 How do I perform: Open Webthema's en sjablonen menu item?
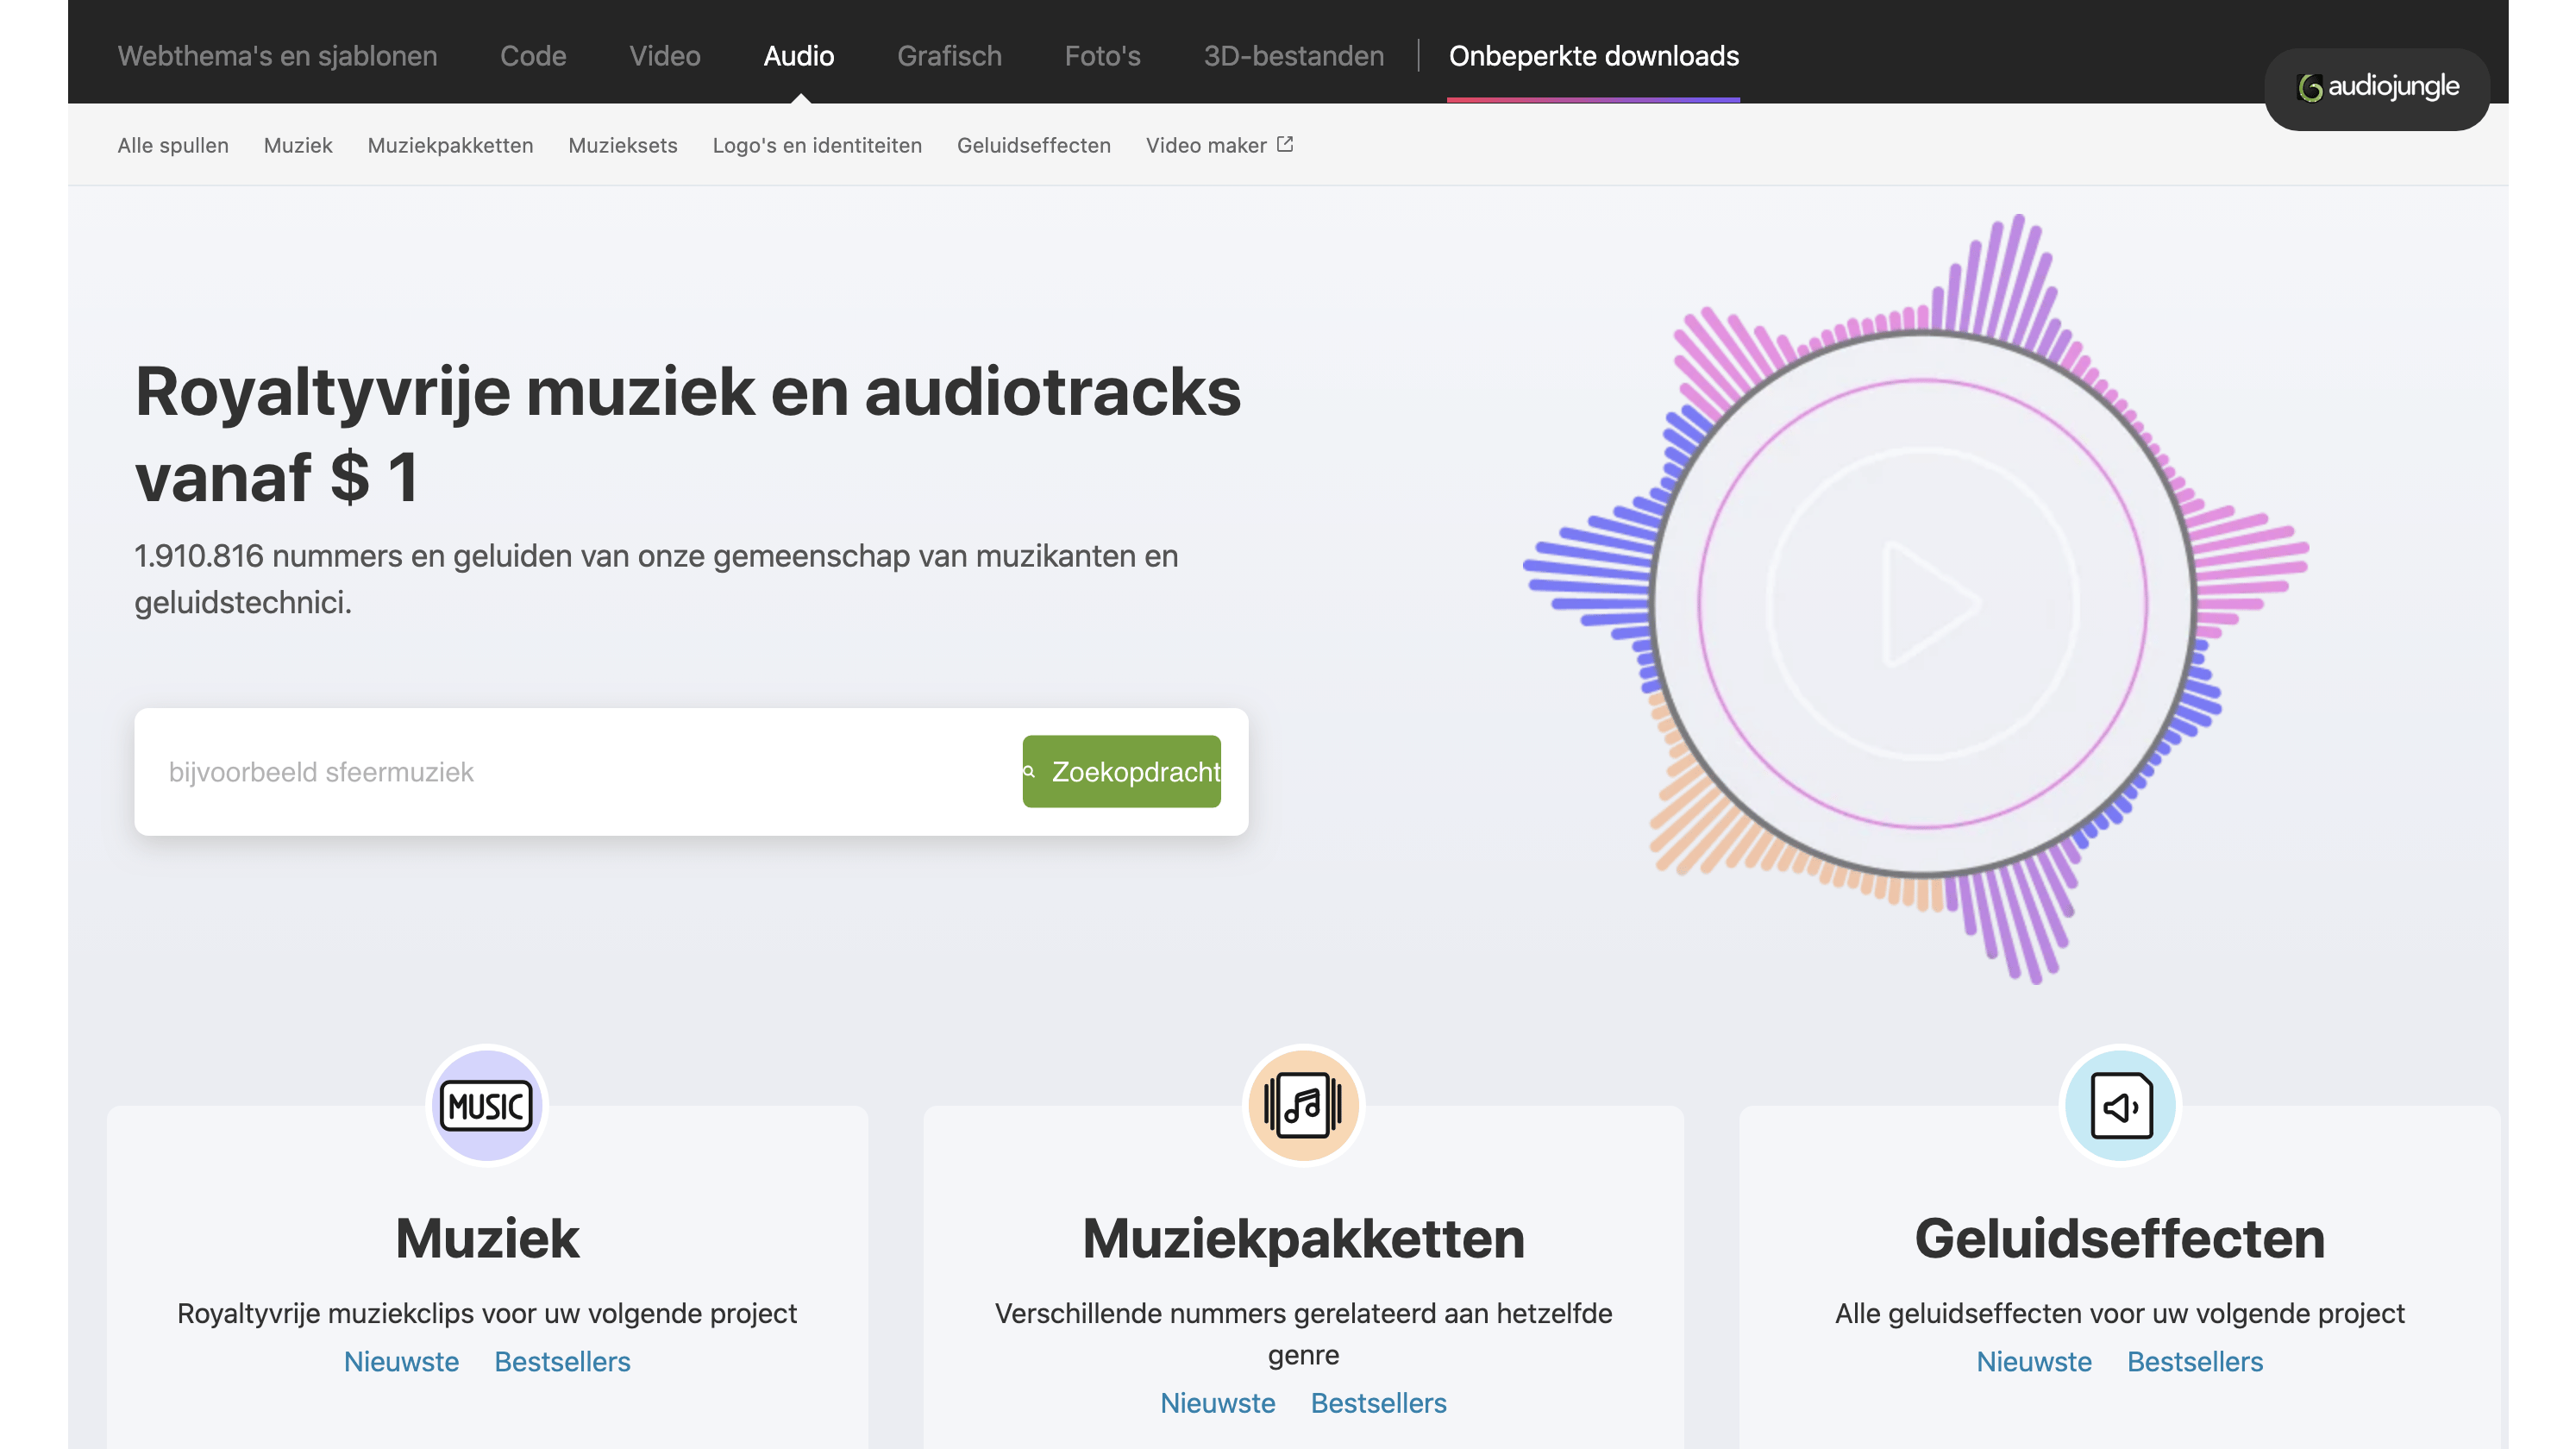click(277, 56)
